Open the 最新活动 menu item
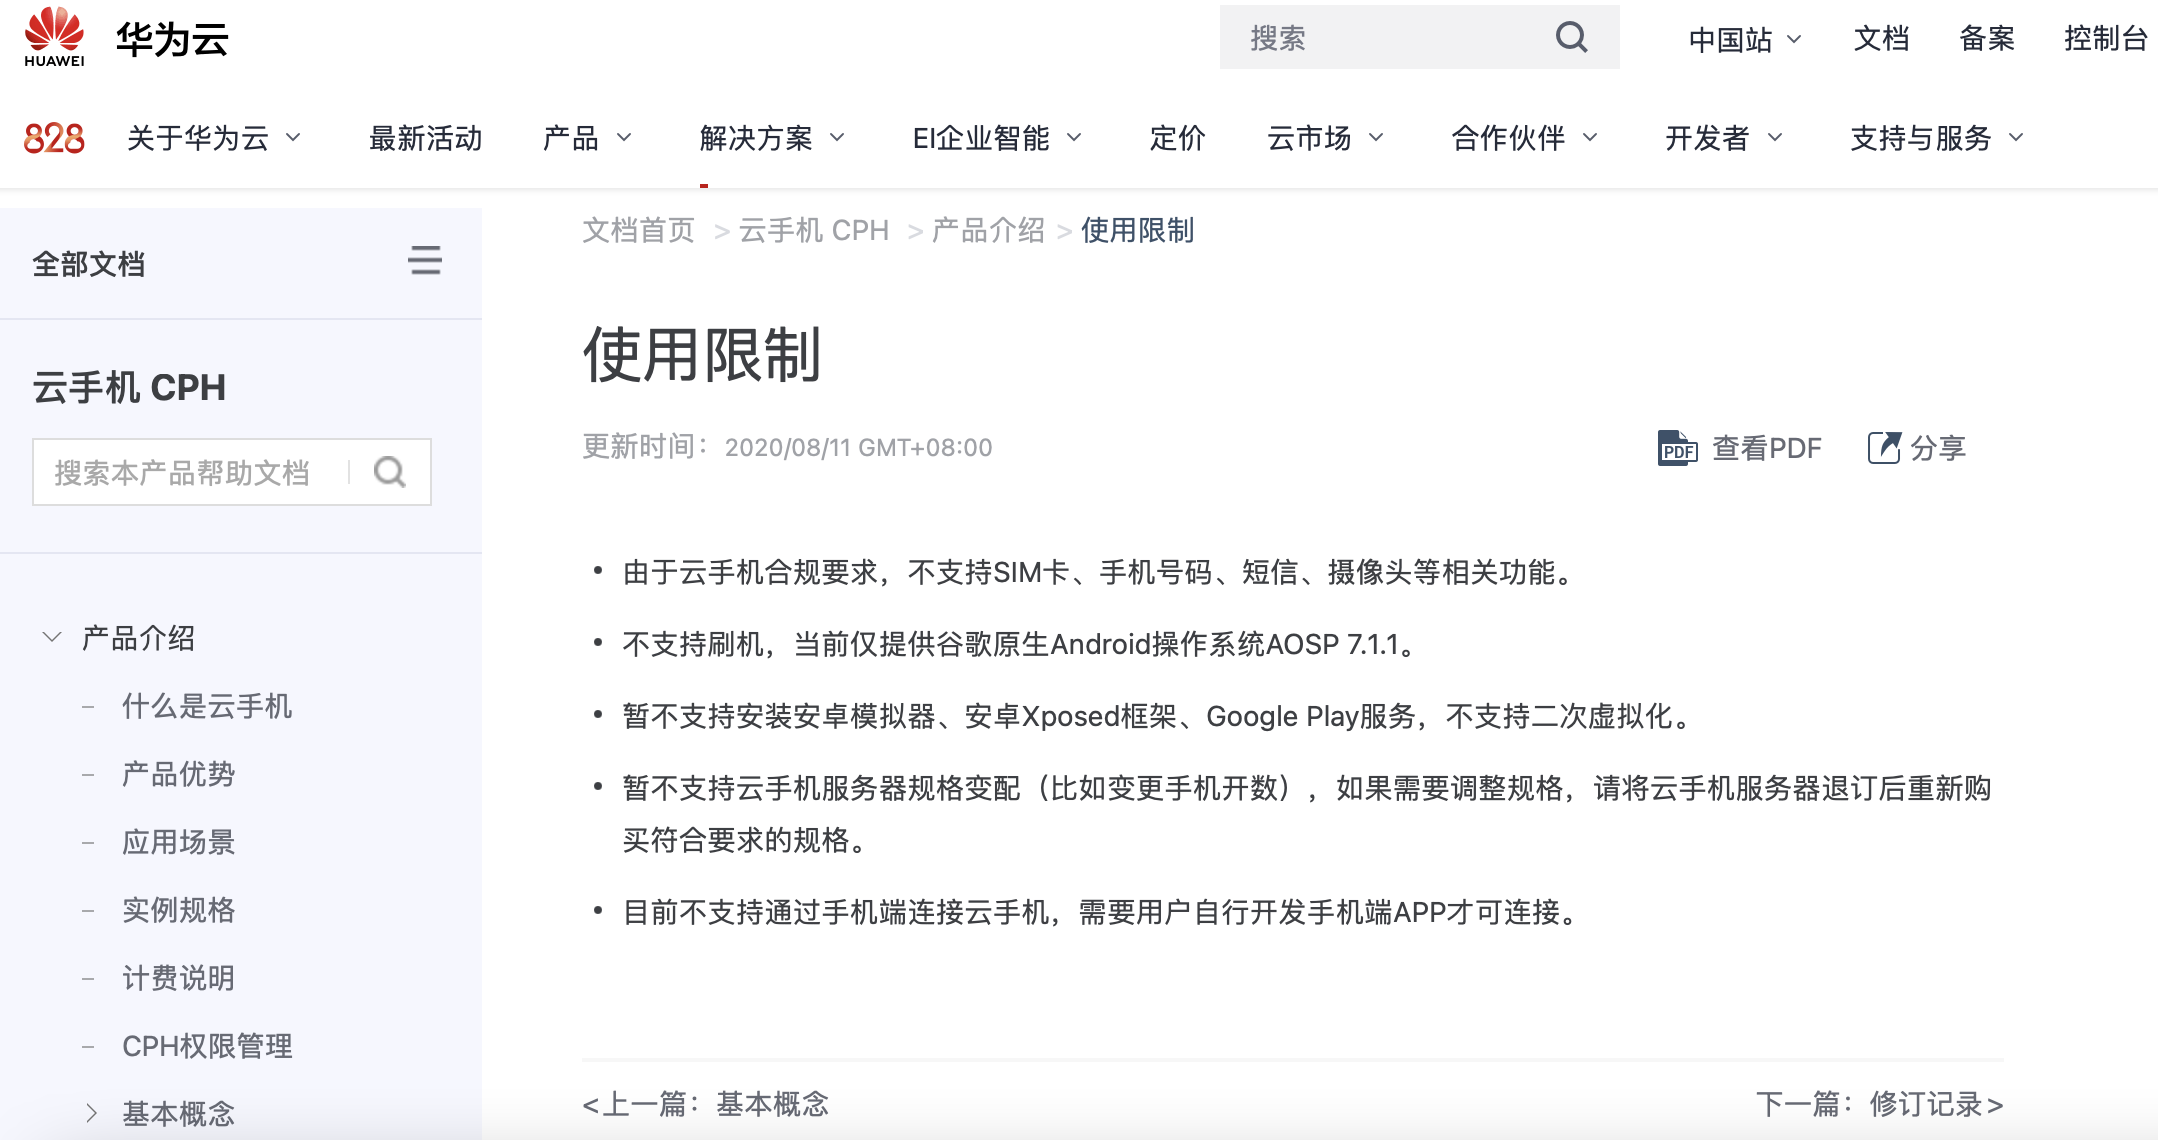The height and width of the screenshot is (1140, 2158). (426, 138)
